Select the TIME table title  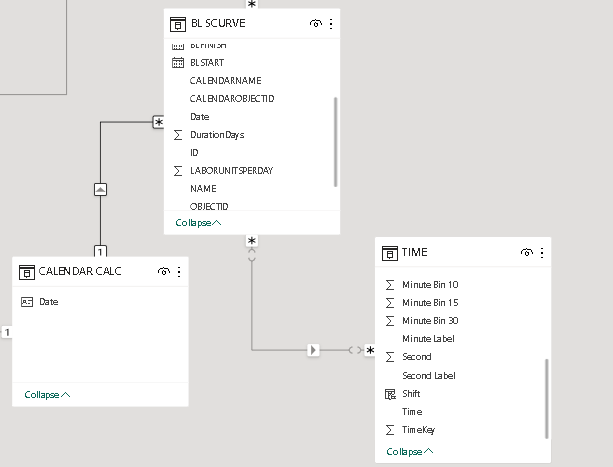coord(414,252)
